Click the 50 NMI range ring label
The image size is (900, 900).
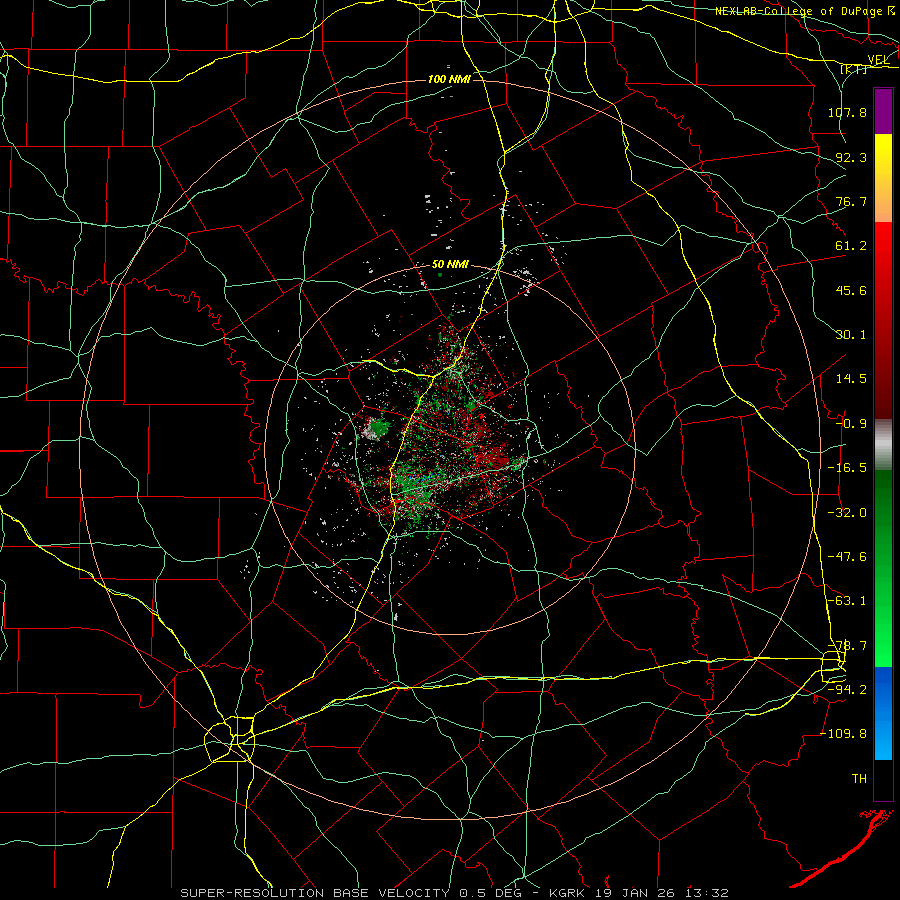(x=451, y=265)
